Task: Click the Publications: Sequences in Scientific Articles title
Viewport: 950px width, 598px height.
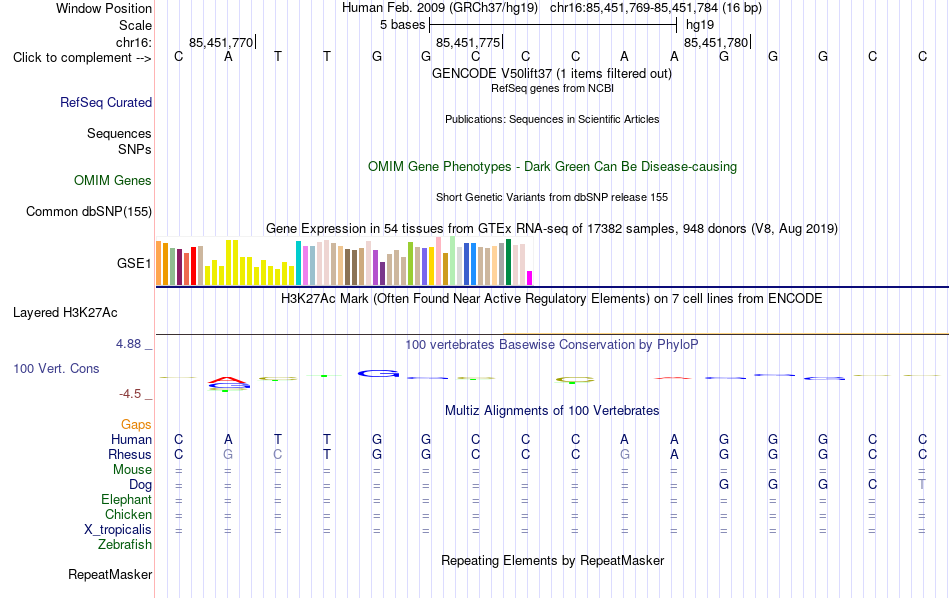Action: click(x=552, y=119)
